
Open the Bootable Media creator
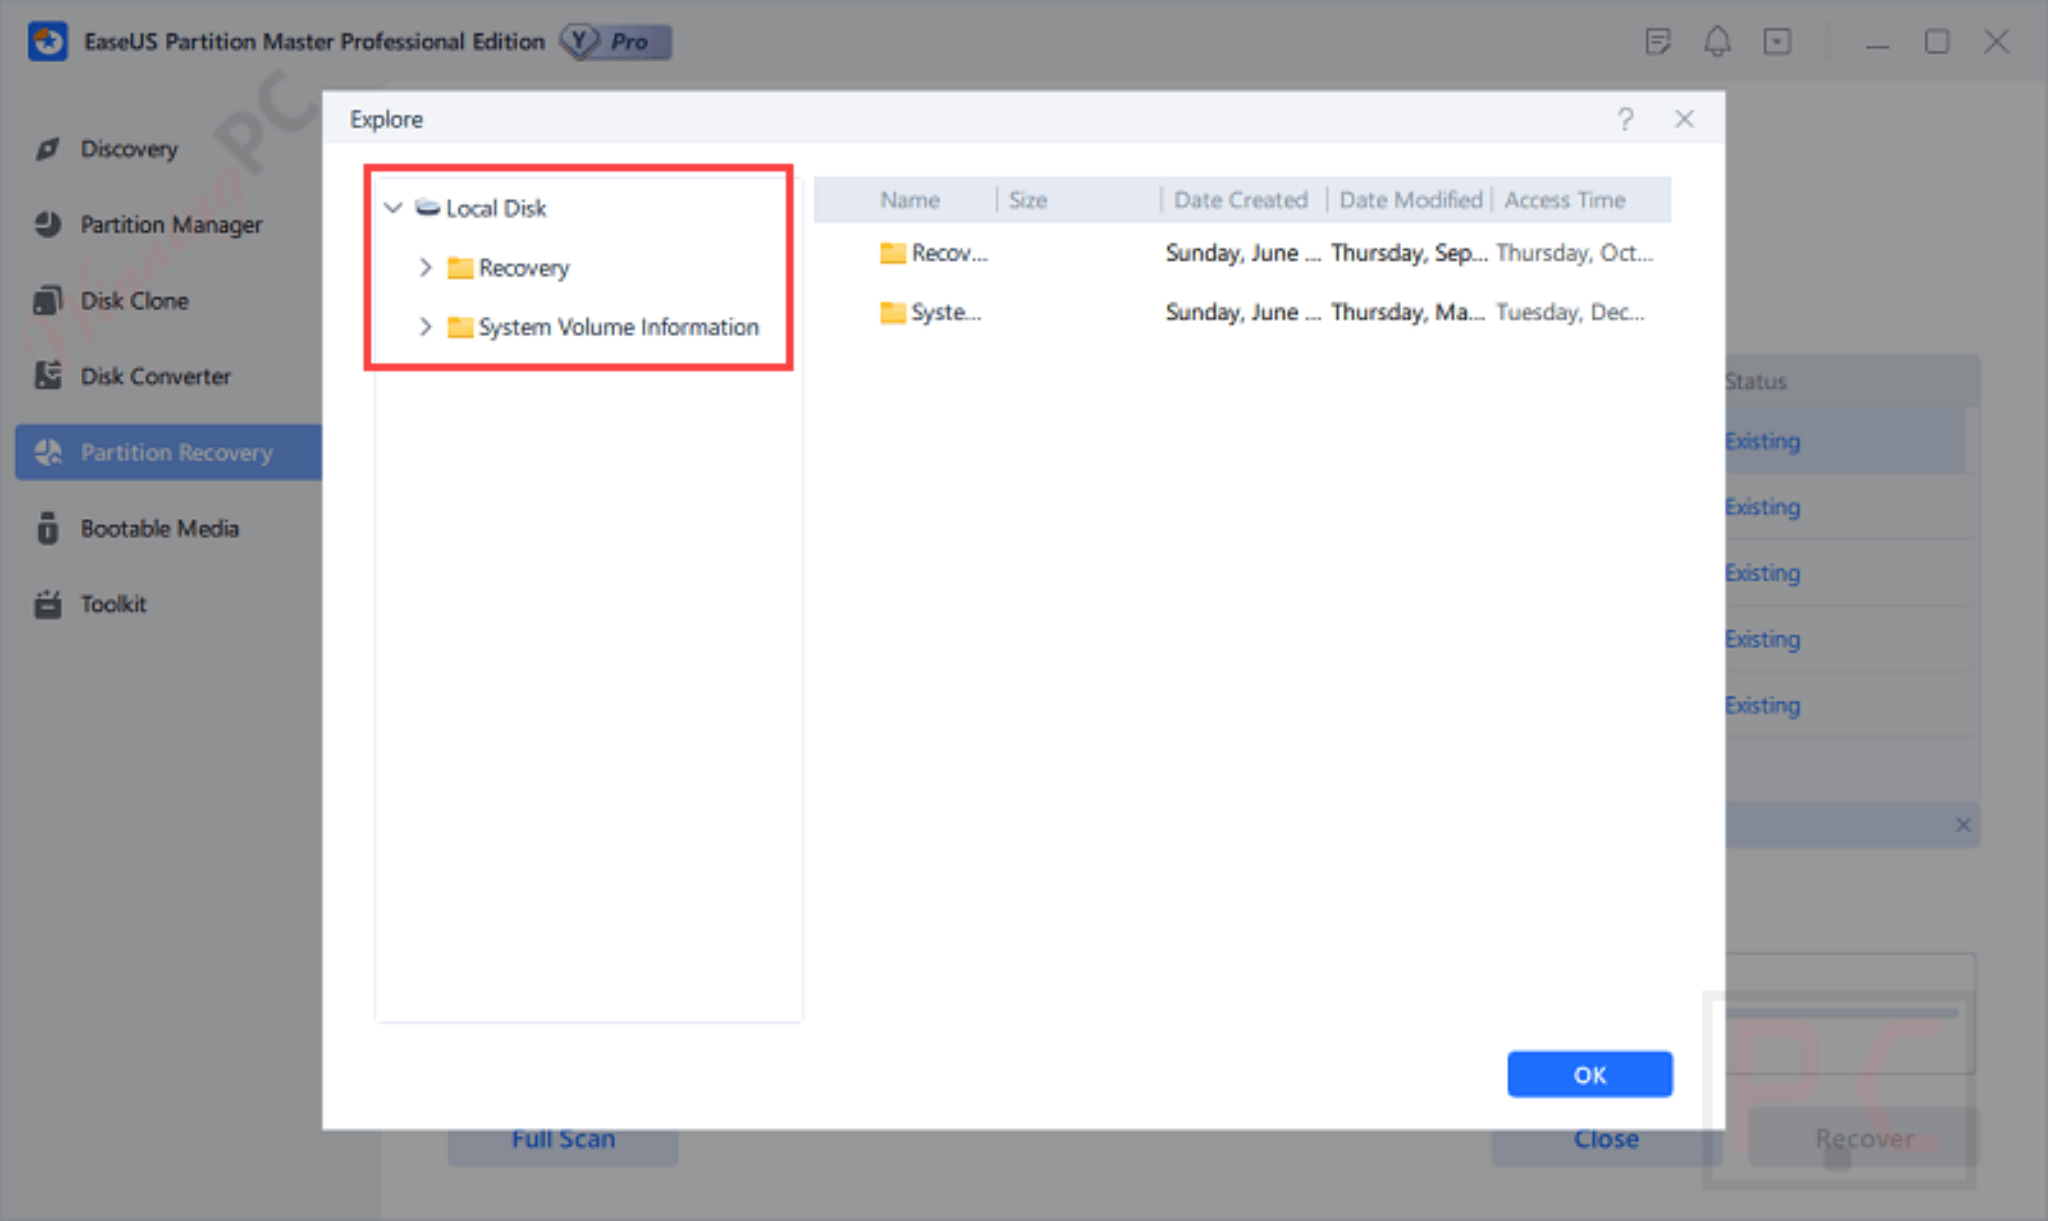click(x=160, y=528)
